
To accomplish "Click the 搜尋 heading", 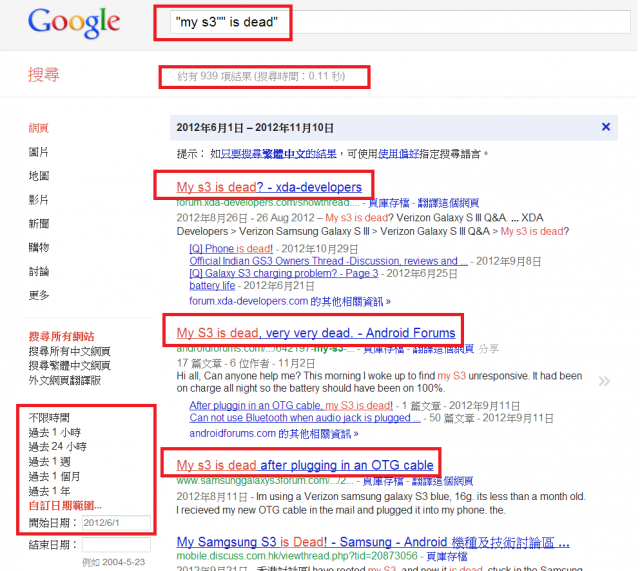I will click(x=43, y=75).
